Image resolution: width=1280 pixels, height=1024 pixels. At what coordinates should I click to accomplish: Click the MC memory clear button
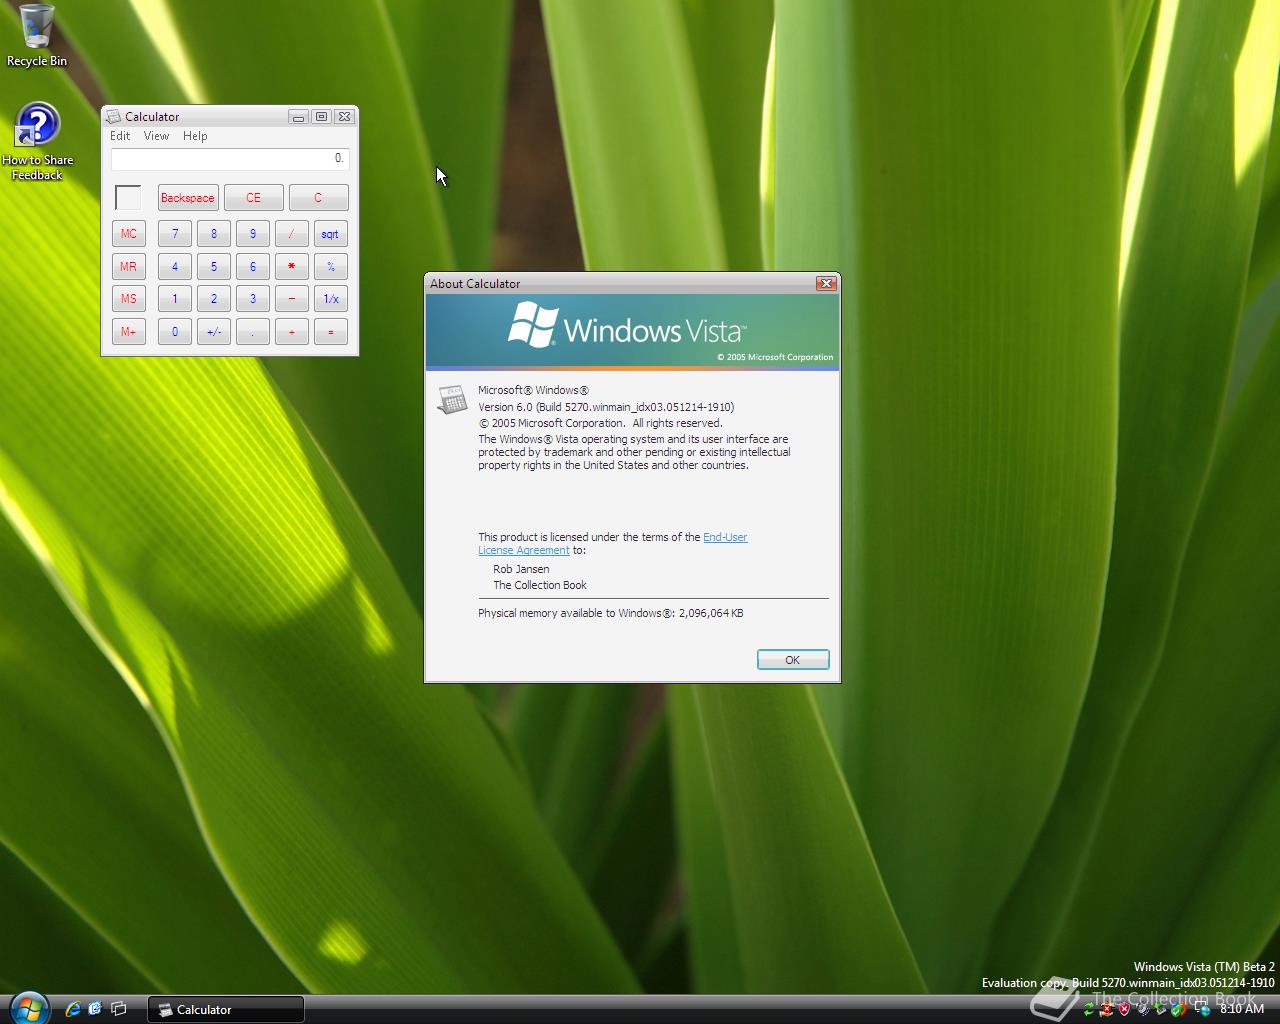pos(129,234)
